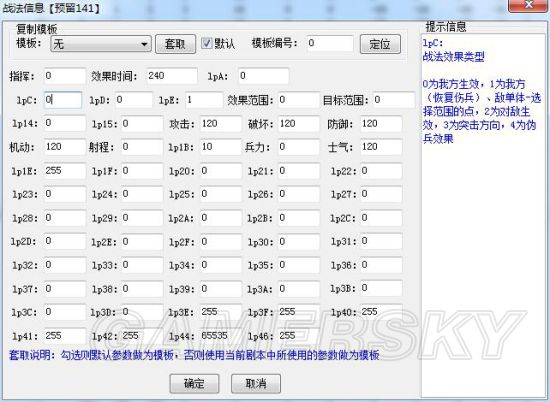This screenshot has width=550, height=402.
Task: Click the lp15 input field
Action: [x=142, y=123]
